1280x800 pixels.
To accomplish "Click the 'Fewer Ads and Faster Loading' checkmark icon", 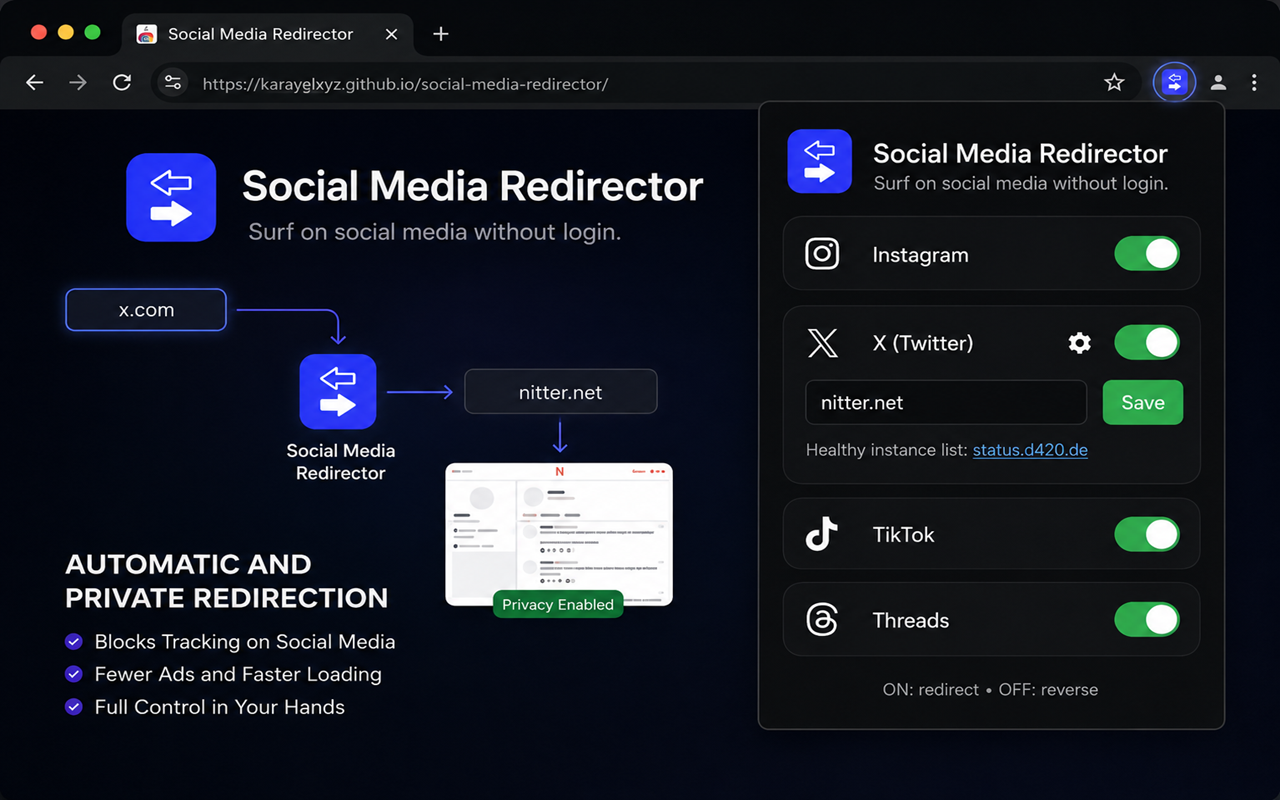I will pos(73,675).
